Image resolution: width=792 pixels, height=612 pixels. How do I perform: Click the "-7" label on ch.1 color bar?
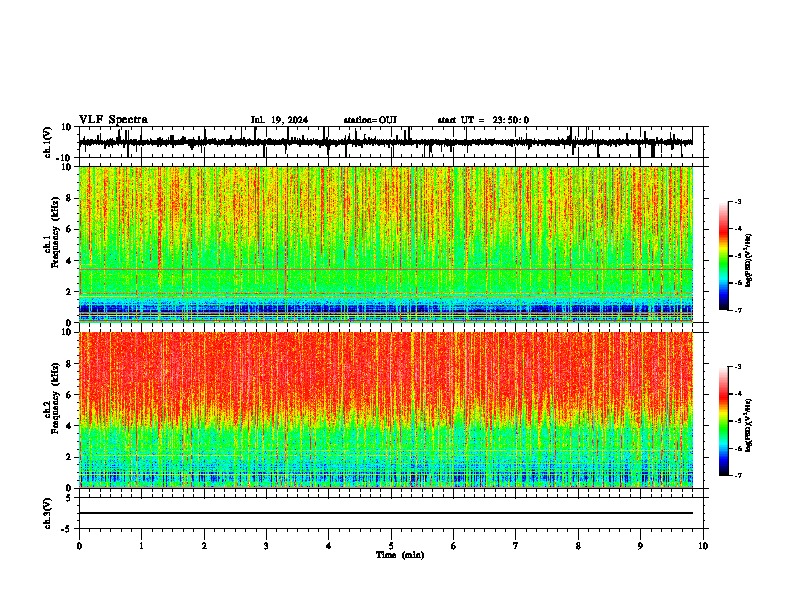(737, 310)
